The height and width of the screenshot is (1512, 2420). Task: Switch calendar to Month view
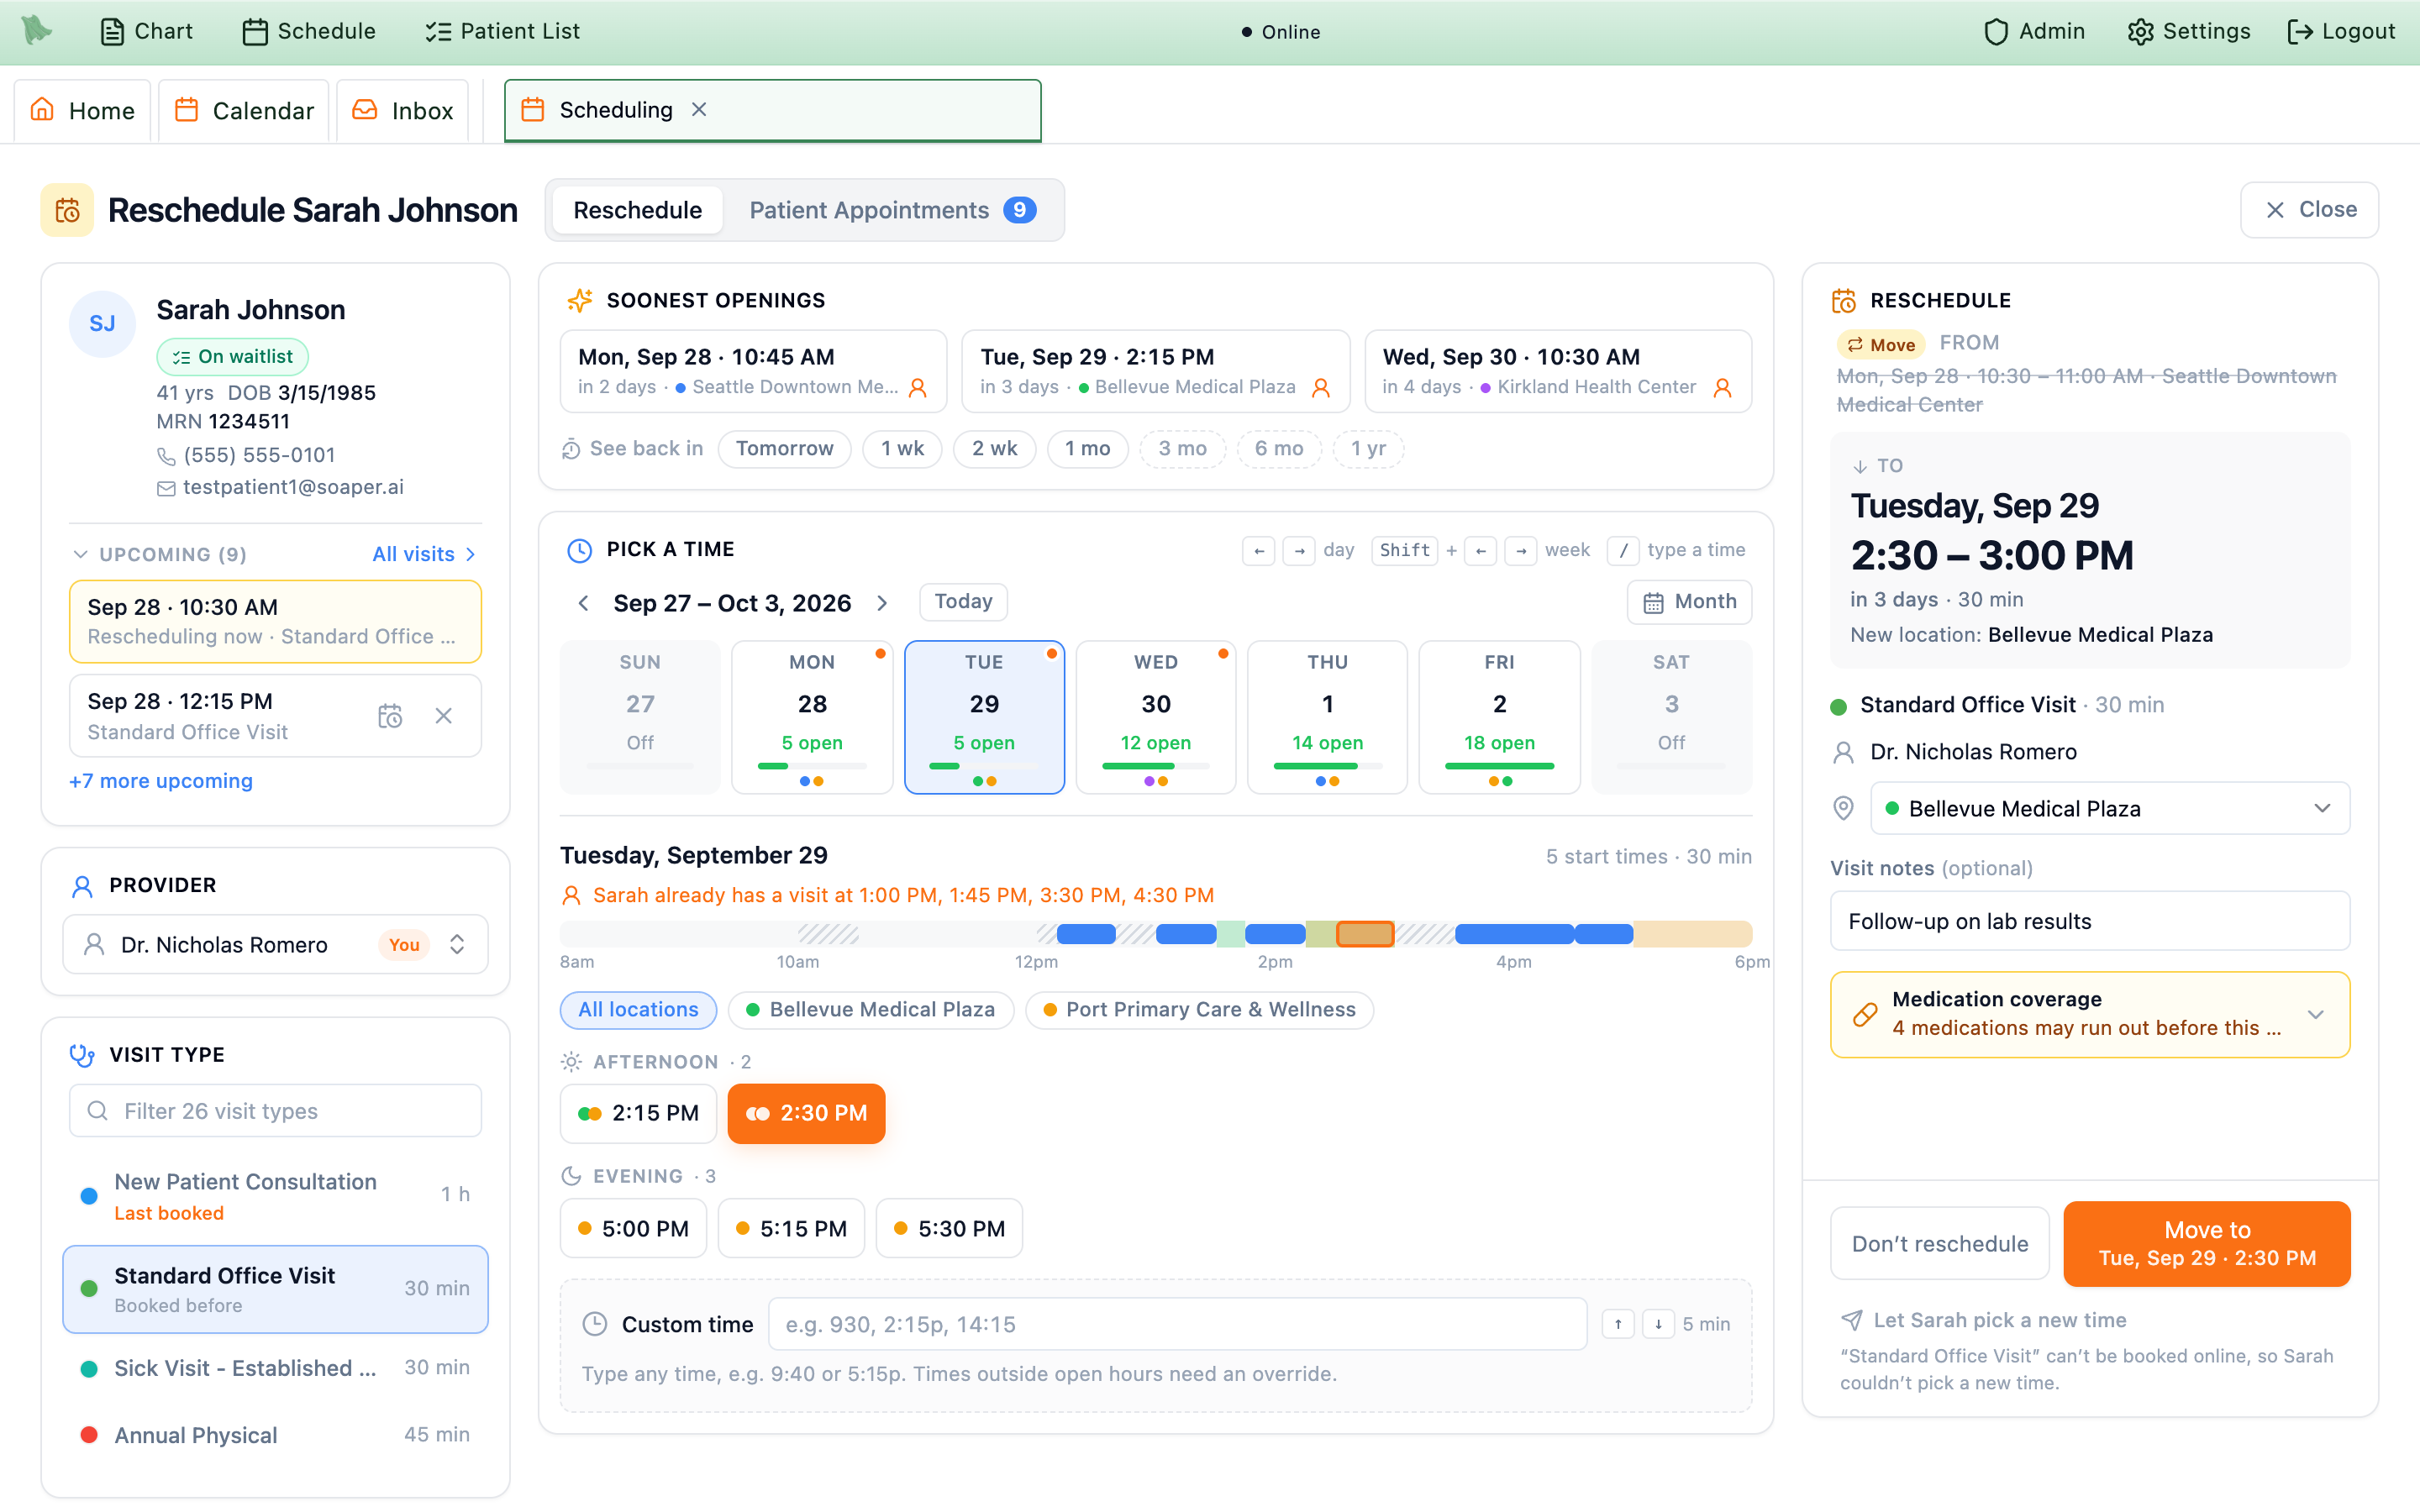pos(1689,602)
